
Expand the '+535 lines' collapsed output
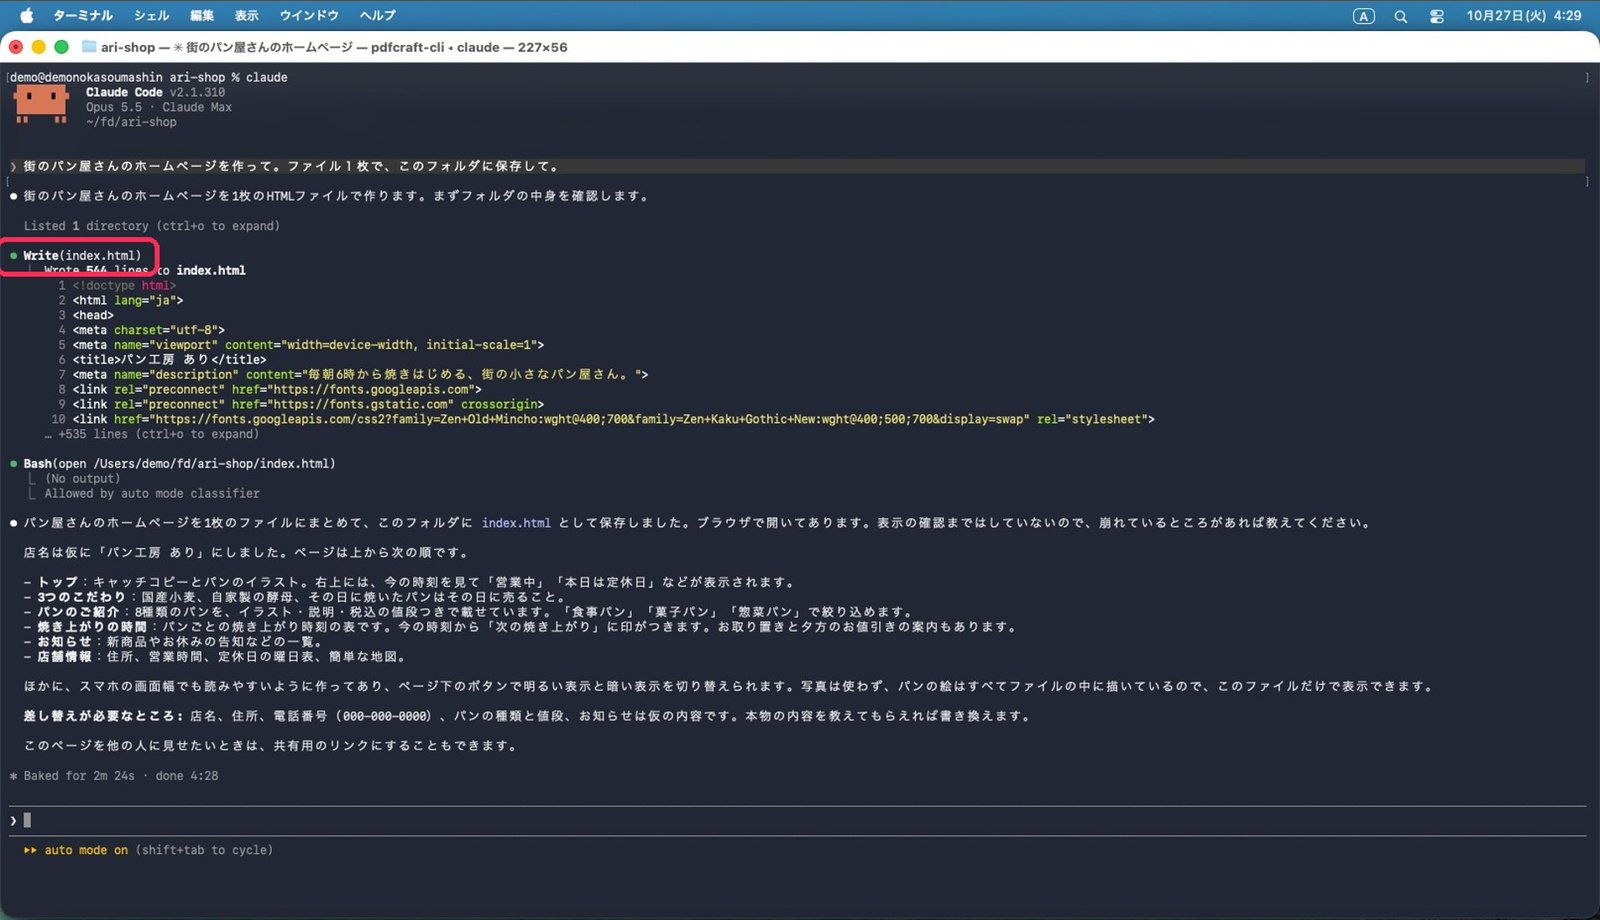point(152,434)
